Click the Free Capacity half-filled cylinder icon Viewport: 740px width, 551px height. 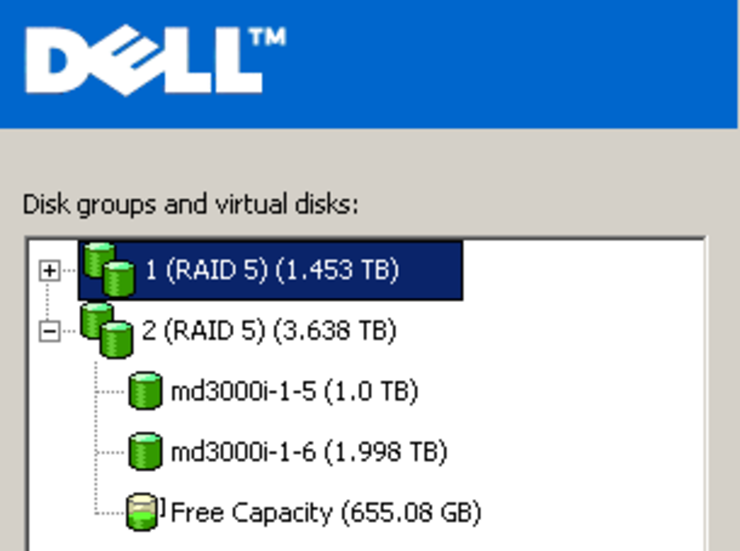coord(142,512)
